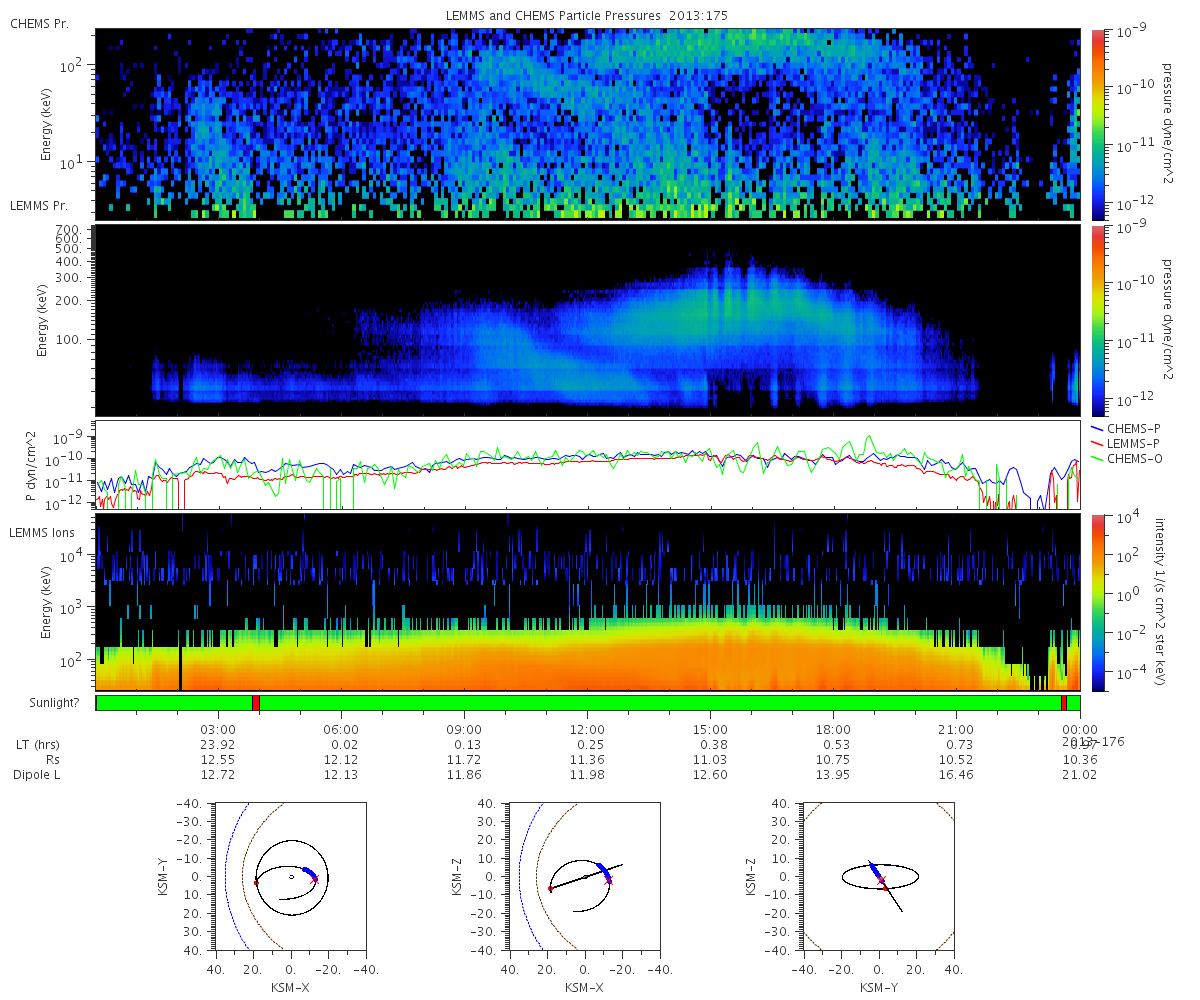Click the Rs value 10.36

(1079, 760)
